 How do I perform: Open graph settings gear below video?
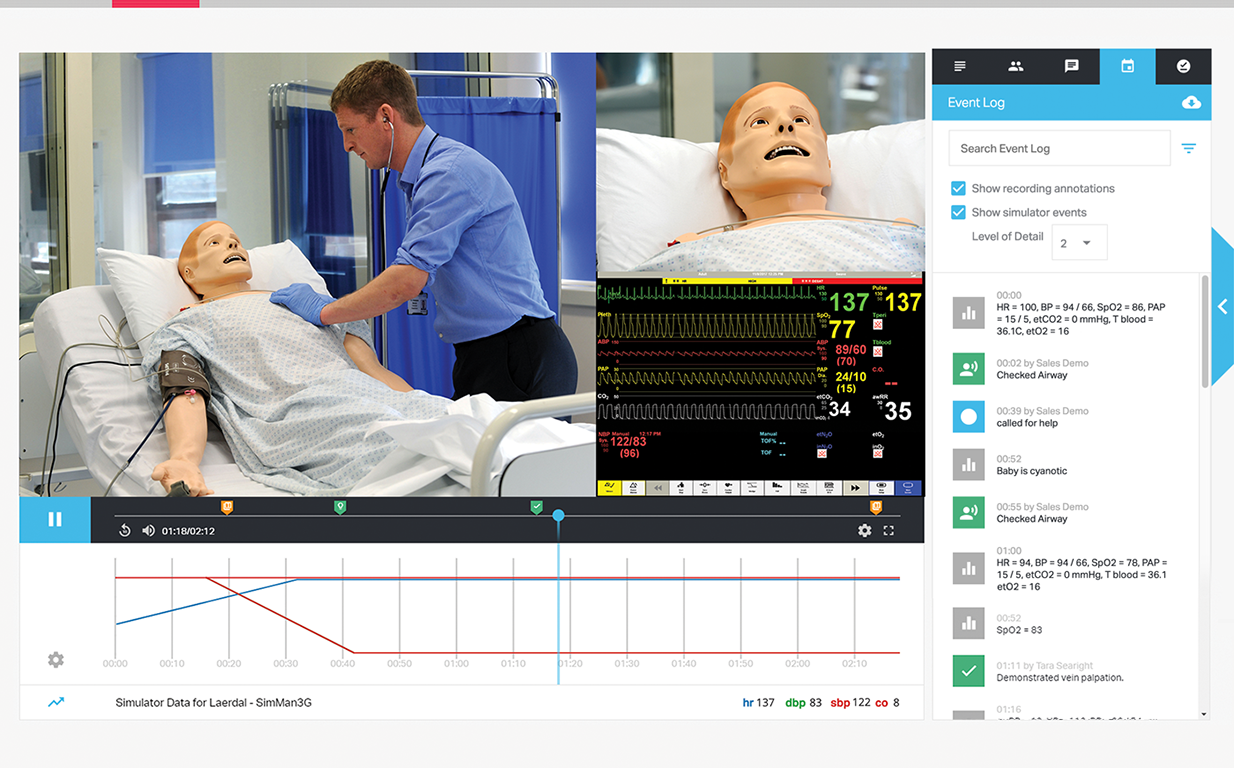[55, 660]
